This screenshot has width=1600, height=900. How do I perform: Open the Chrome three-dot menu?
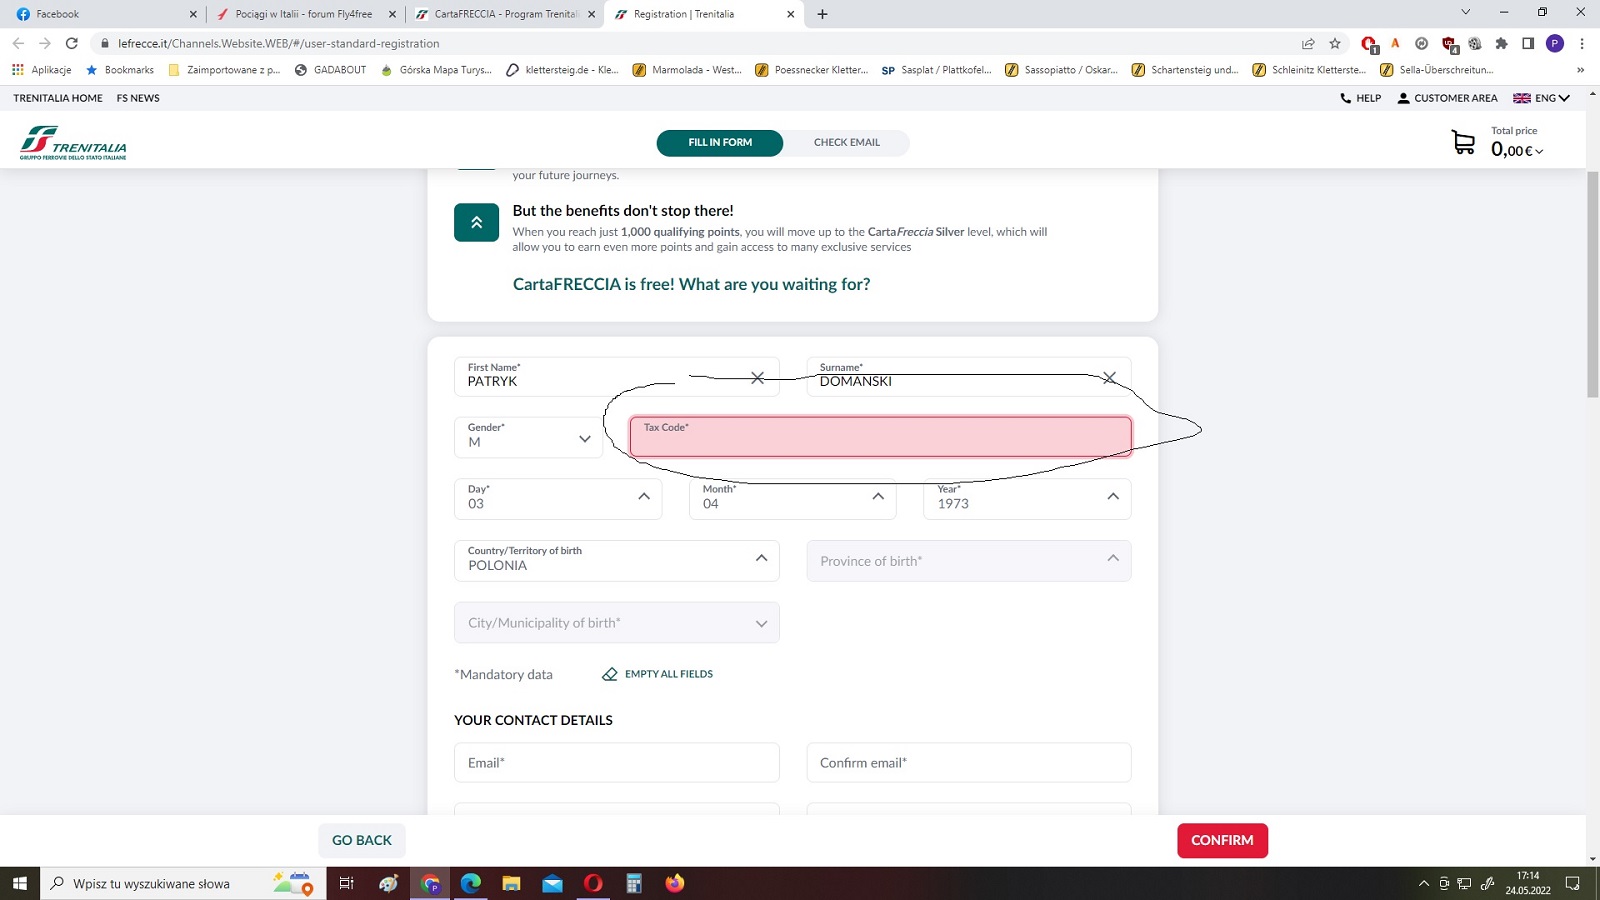(1582, 43)
